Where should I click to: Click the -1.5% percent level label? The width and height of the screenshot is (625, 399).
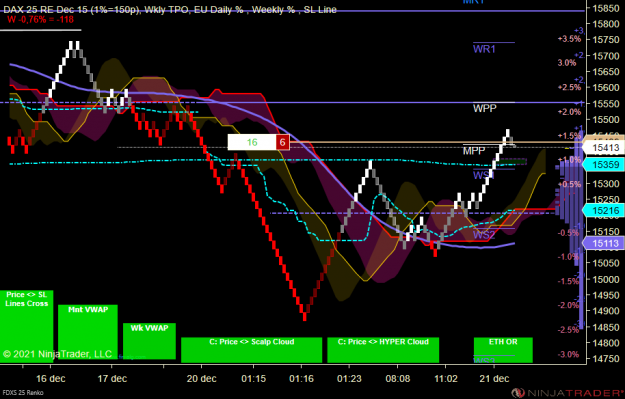(x=568, y=281)
